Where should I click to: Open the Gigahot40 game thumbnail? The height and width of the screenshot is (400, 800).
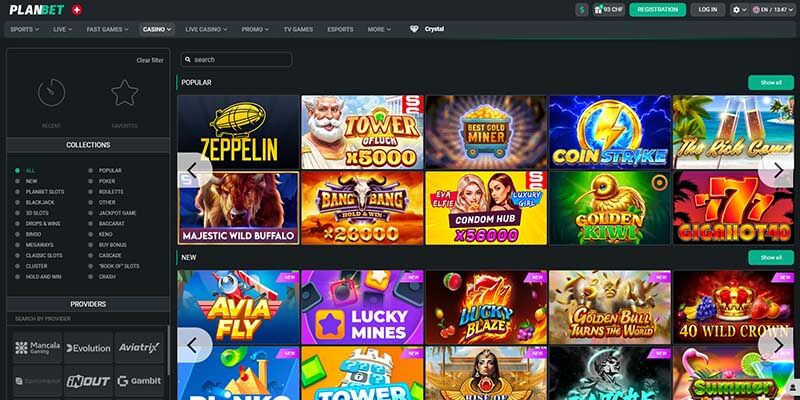point(734,208)
